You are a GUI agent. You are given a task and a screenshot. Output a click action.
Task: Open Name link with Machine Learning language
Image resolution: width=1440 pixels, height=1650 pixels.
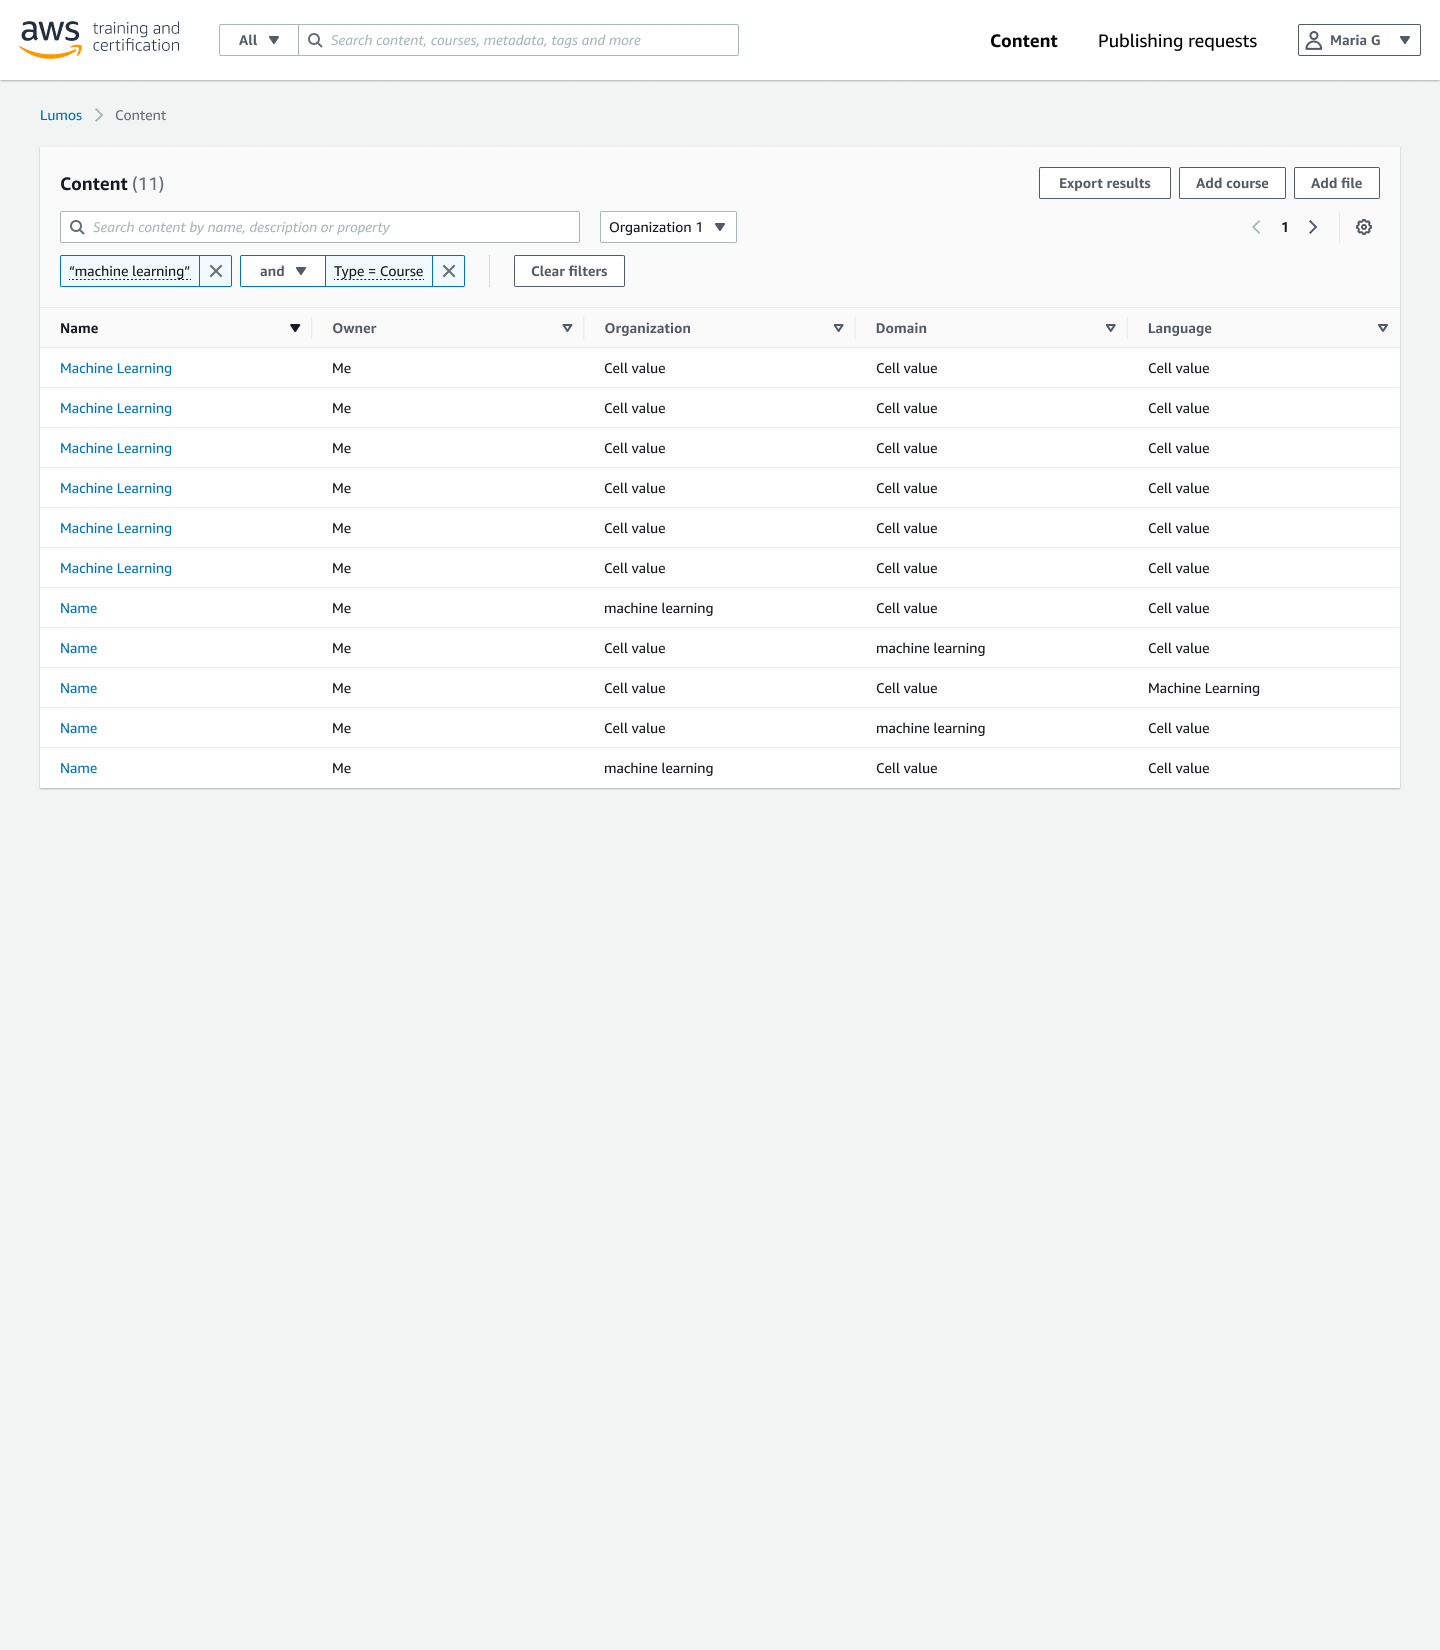(78, 688)
